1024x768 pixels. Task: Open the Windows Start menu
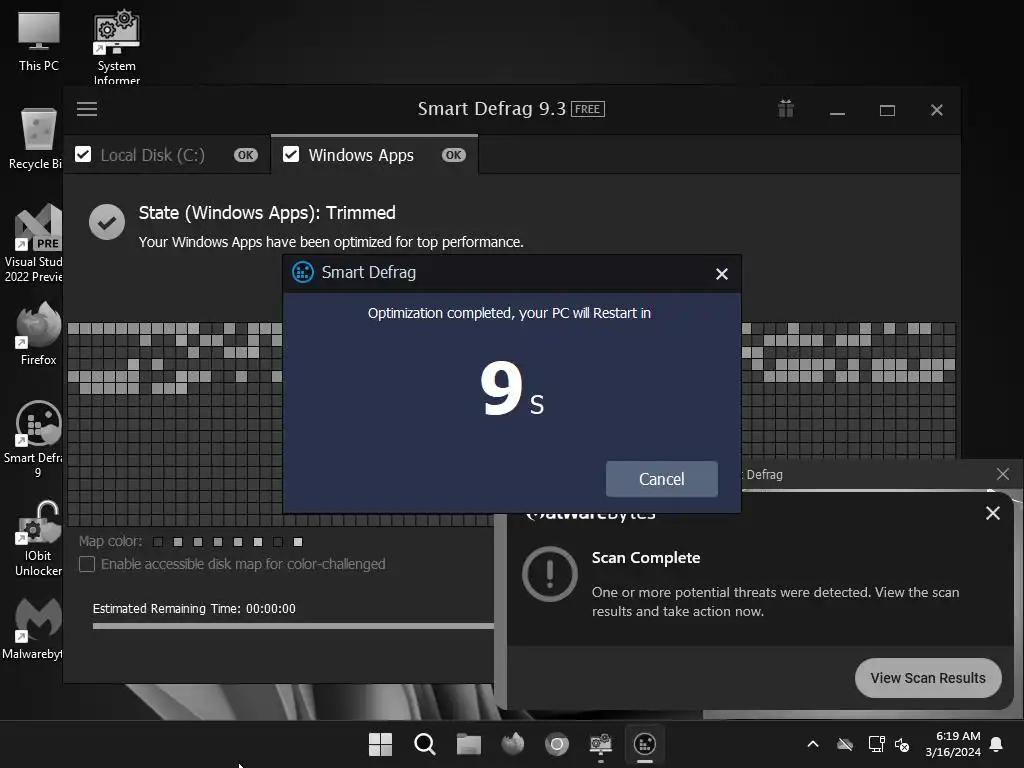point(380,744)
